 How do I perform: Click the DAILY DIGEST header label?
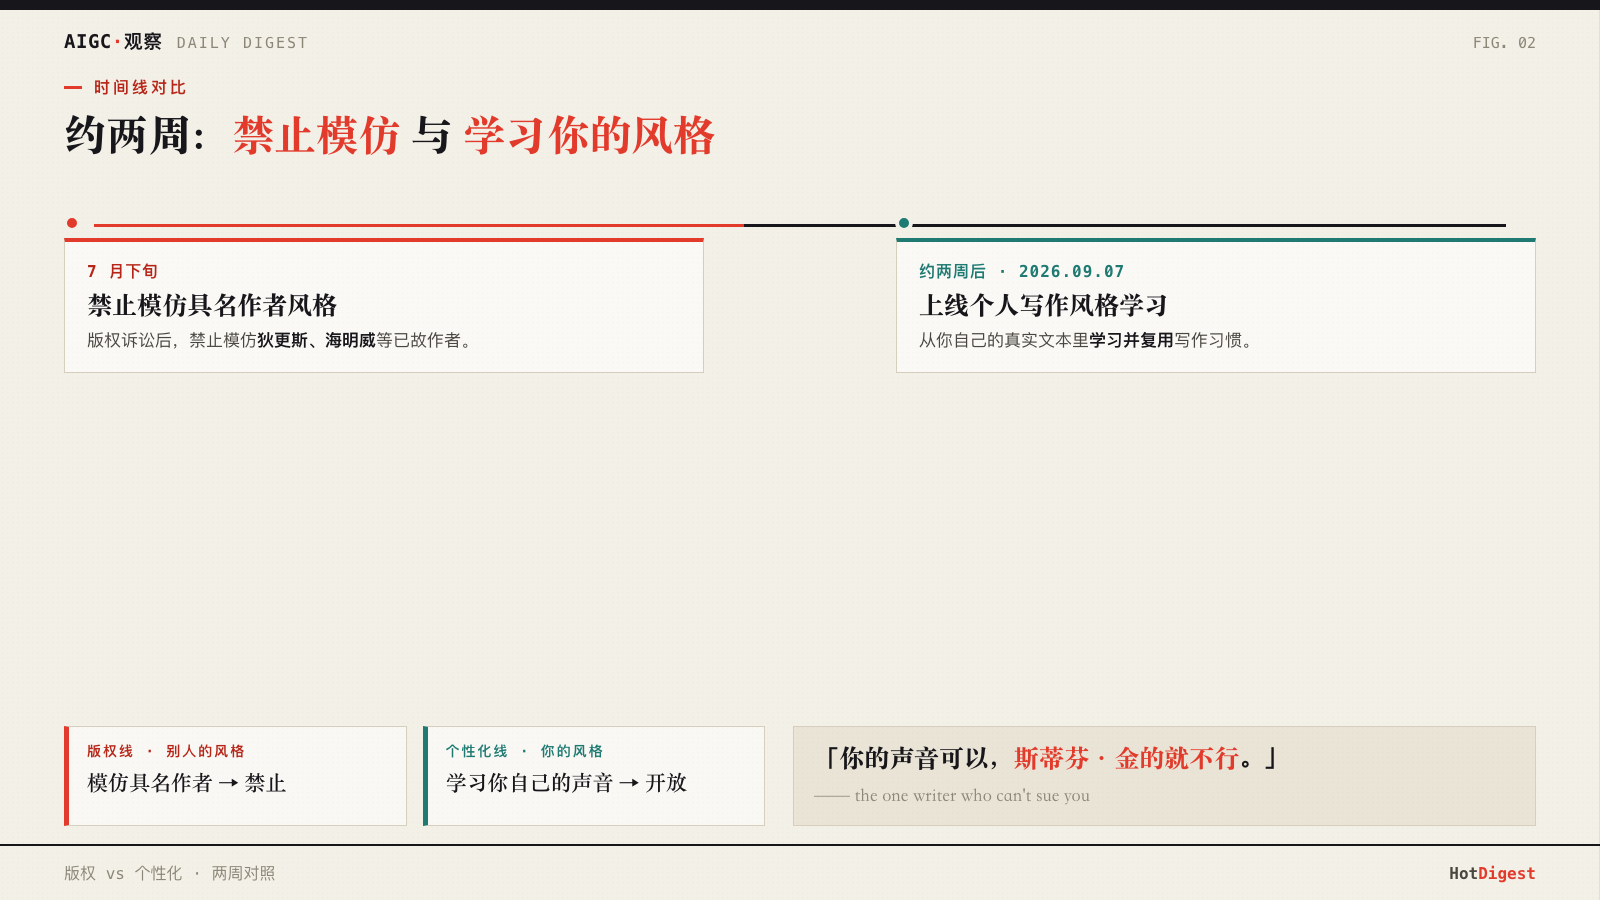(x=242, y=43)
